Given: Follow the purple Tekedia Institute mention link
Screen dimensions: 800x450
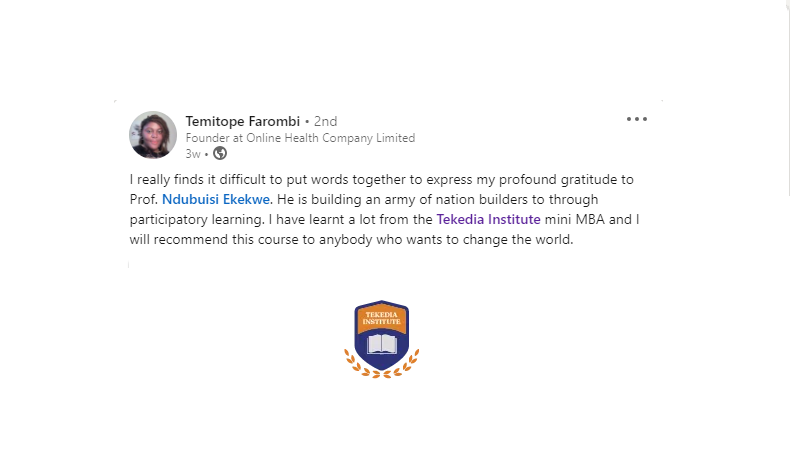Looking at the screenshot, I should (x=488, y=219).
